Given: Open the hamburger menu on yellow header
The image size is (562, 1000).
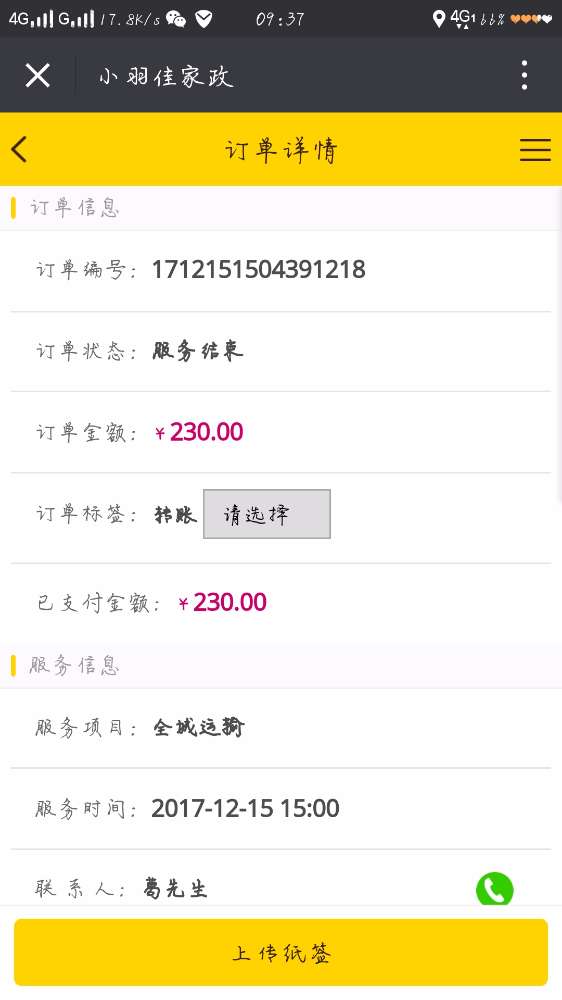Looking at the screenshot, I should (x=535, y=149).
